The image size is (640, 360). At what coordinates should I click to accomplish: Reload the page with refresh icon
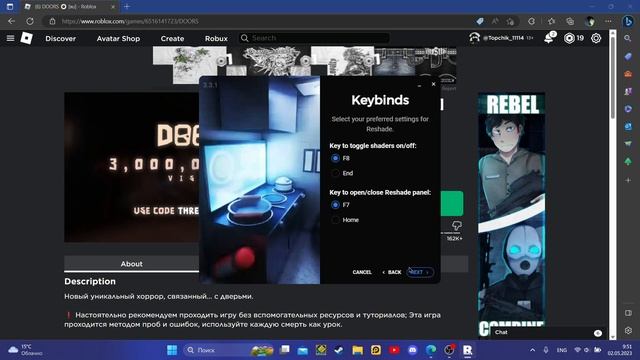30,21
